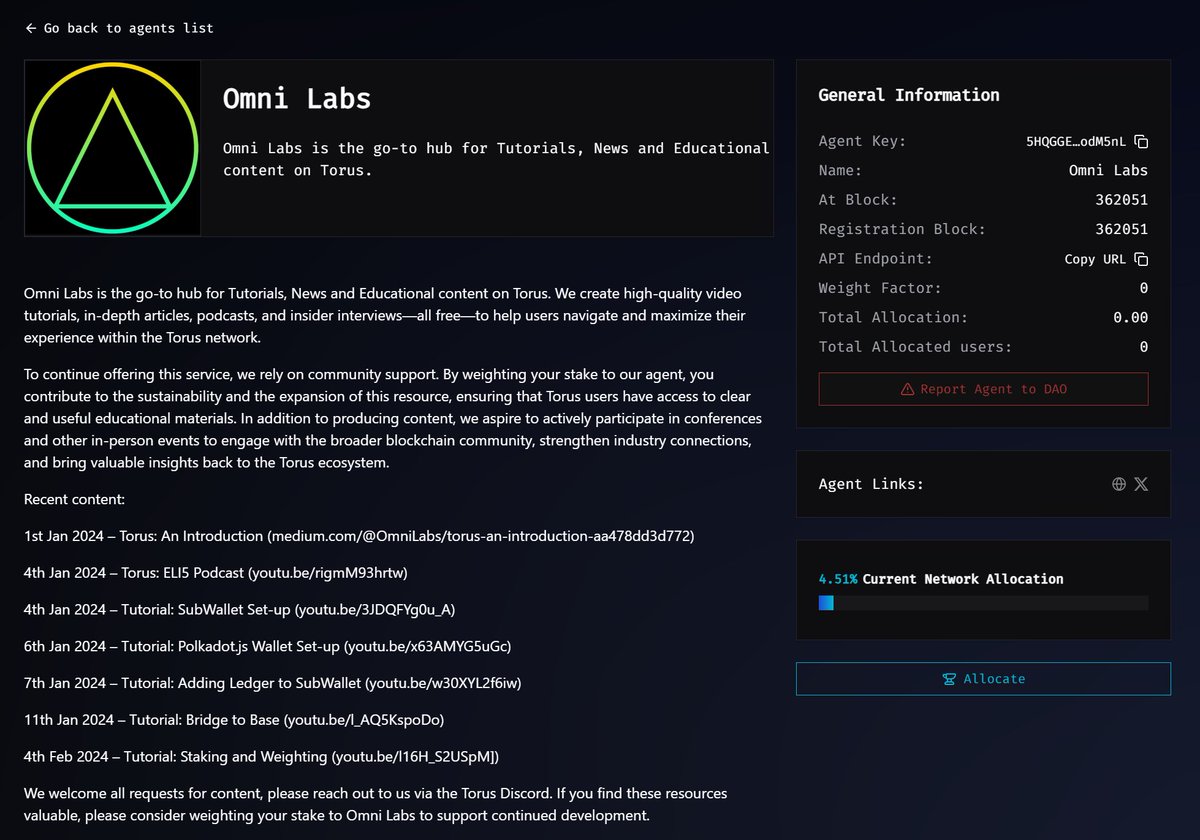Click the Name value Omni Labs
This screenshot has height=840, width=1200.
pyautogui.click(x=1108, y=170)
